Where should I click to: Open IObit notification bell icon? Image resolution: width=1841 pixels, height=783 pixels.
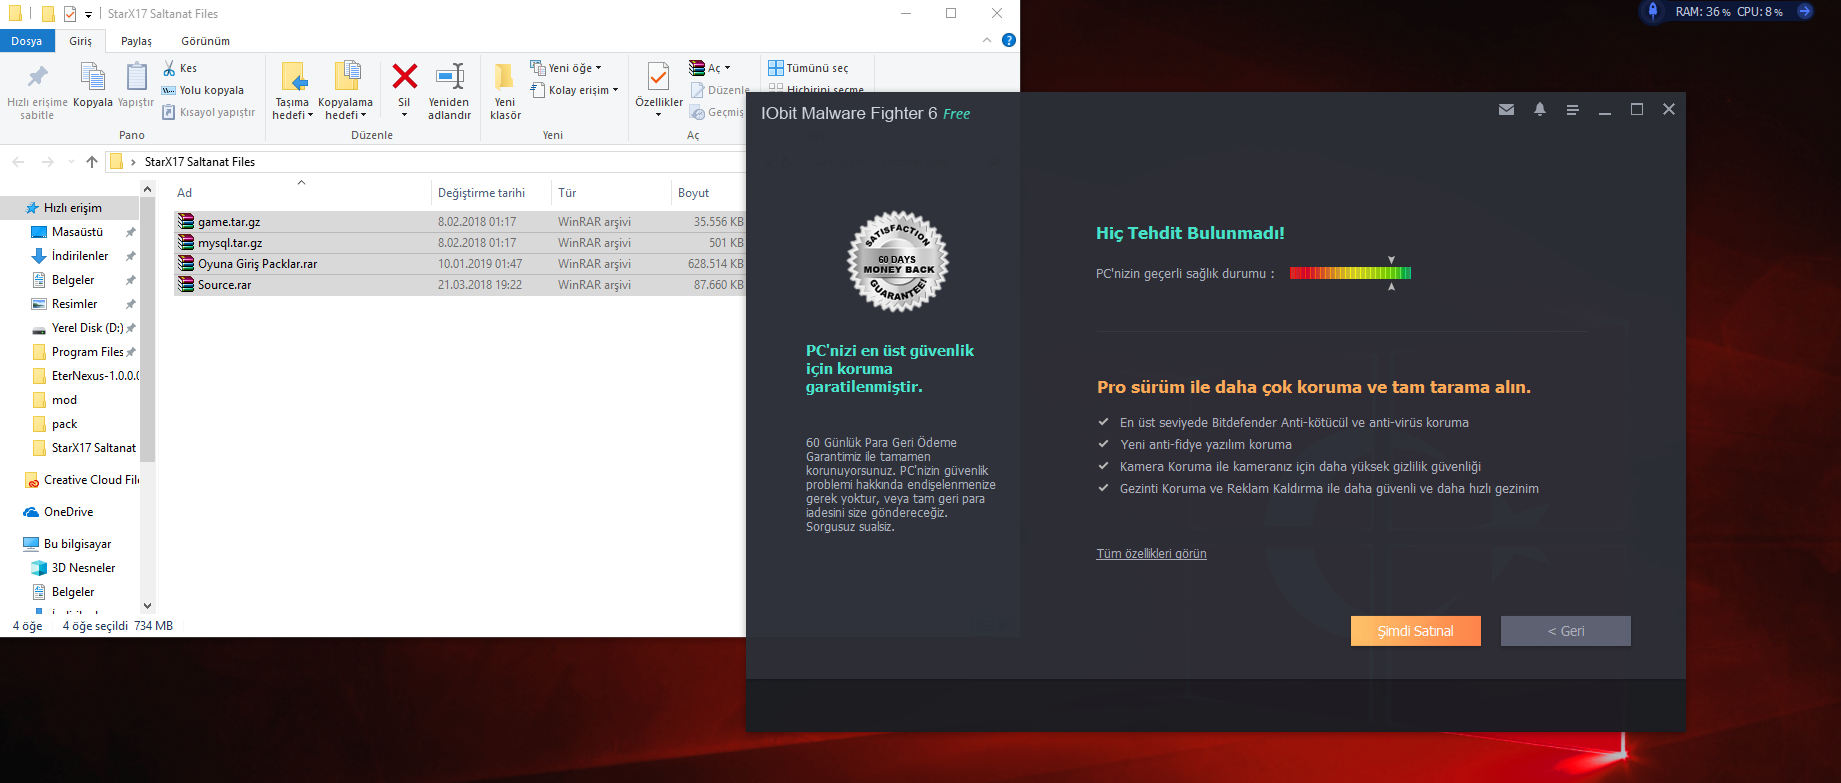[x=1540, y=109]
